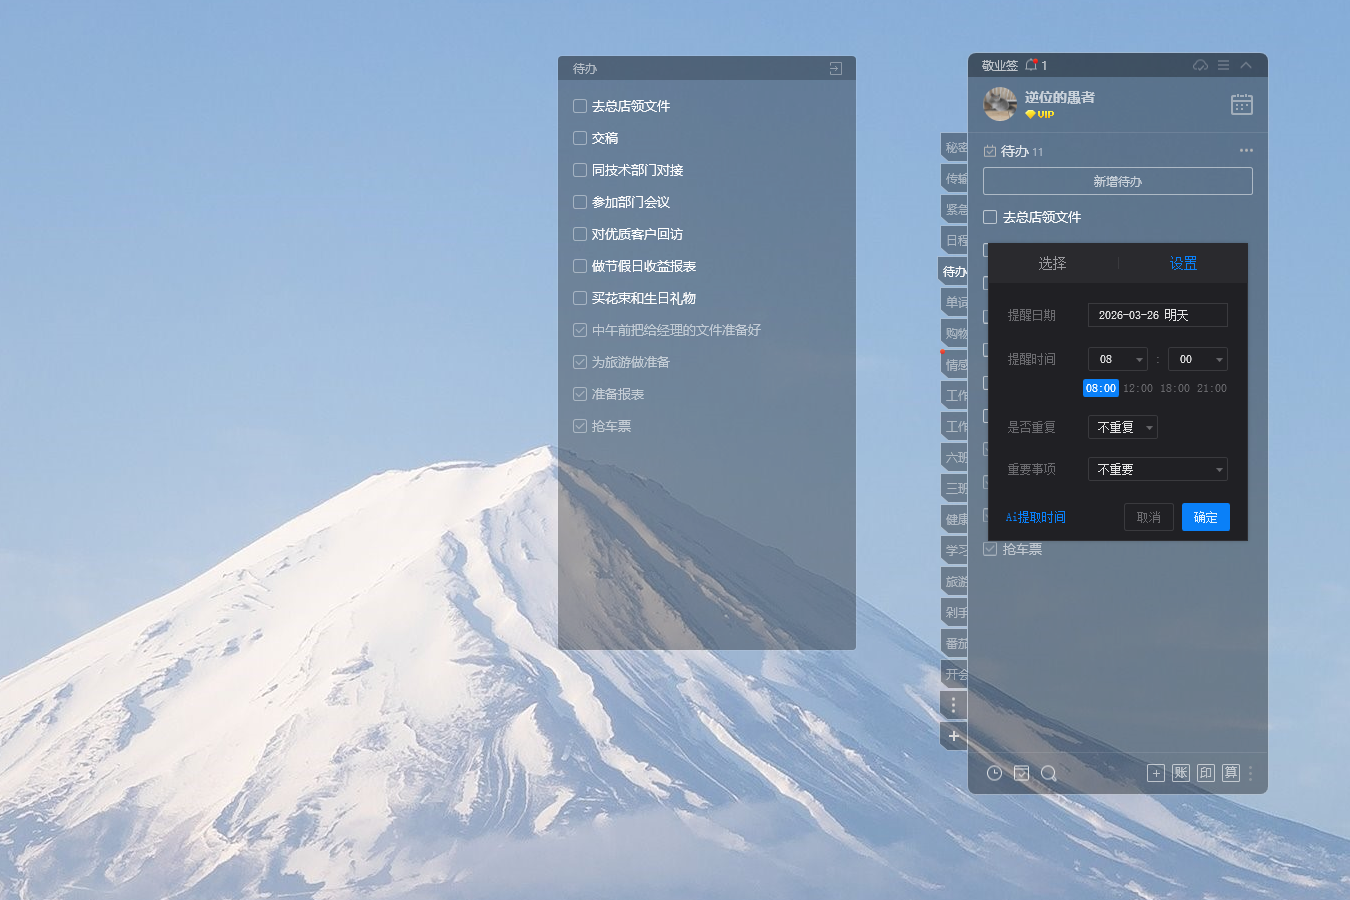Open the notification bell icon
This screenshot has height=900, width=1350.
[1031, 65]
